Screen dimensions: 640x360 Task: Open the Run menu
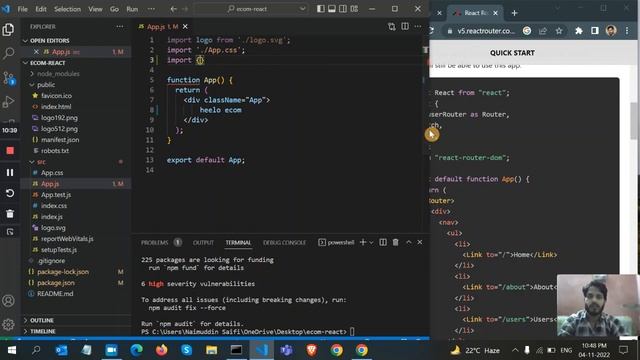132,9
